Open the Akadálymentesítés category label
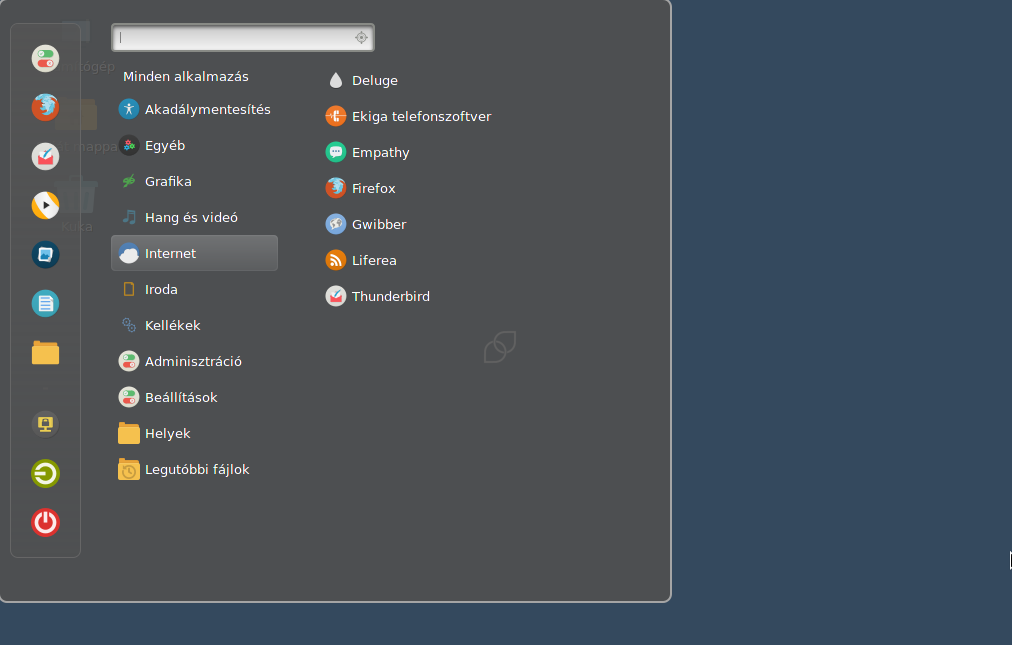 point(208,110)
